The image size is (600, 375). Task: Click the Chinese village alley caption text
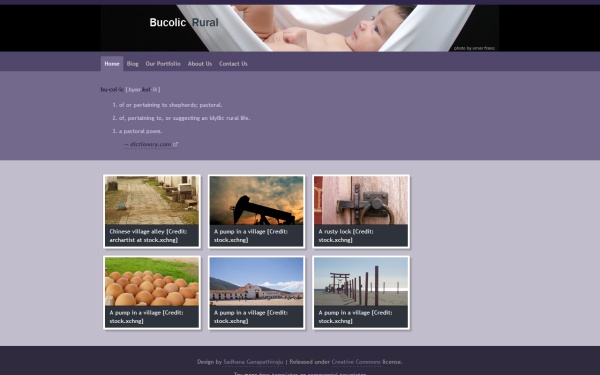pos(148,236)
